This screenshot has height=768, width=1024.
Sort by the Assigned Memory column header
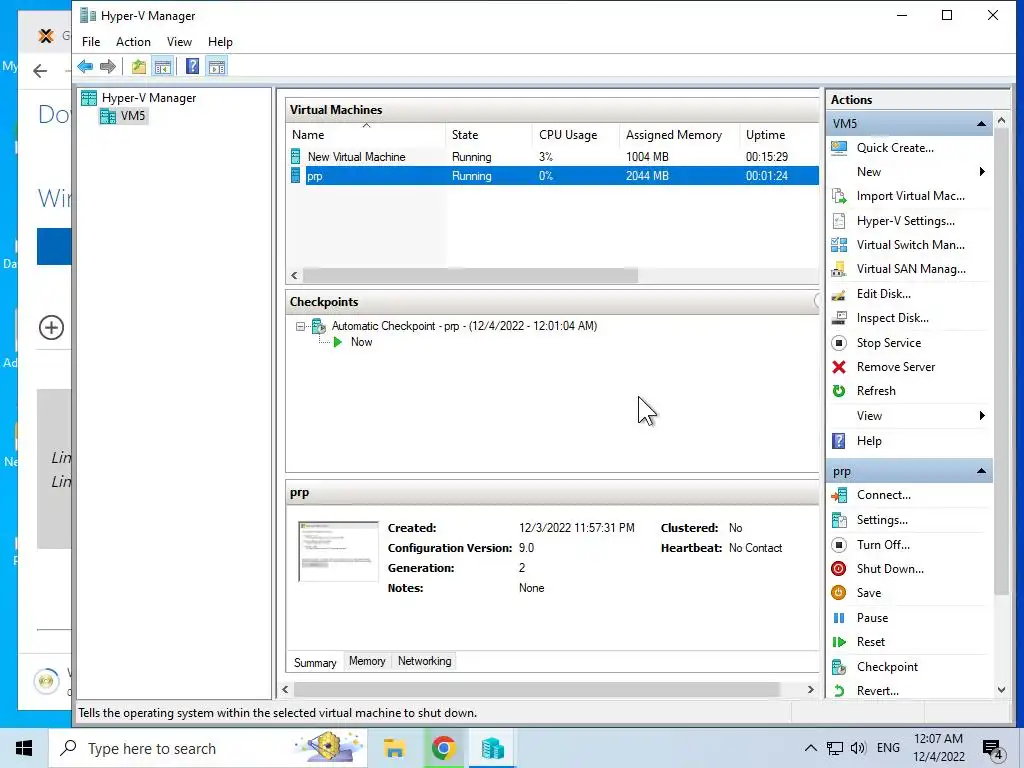tap(679, 135)
